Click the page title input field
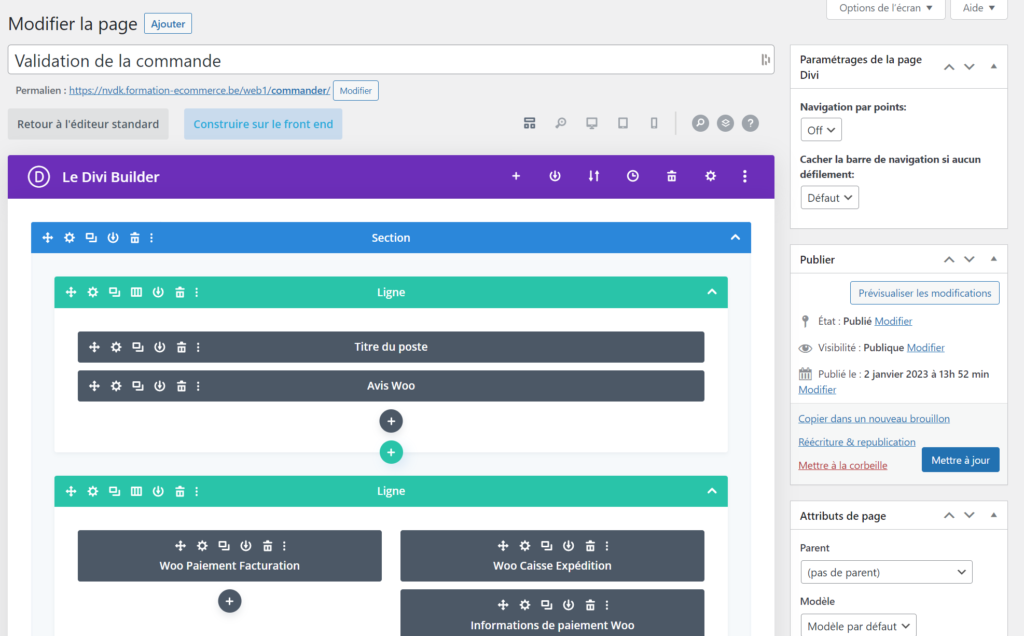The image size is (1024, 636). click(391, 60)
